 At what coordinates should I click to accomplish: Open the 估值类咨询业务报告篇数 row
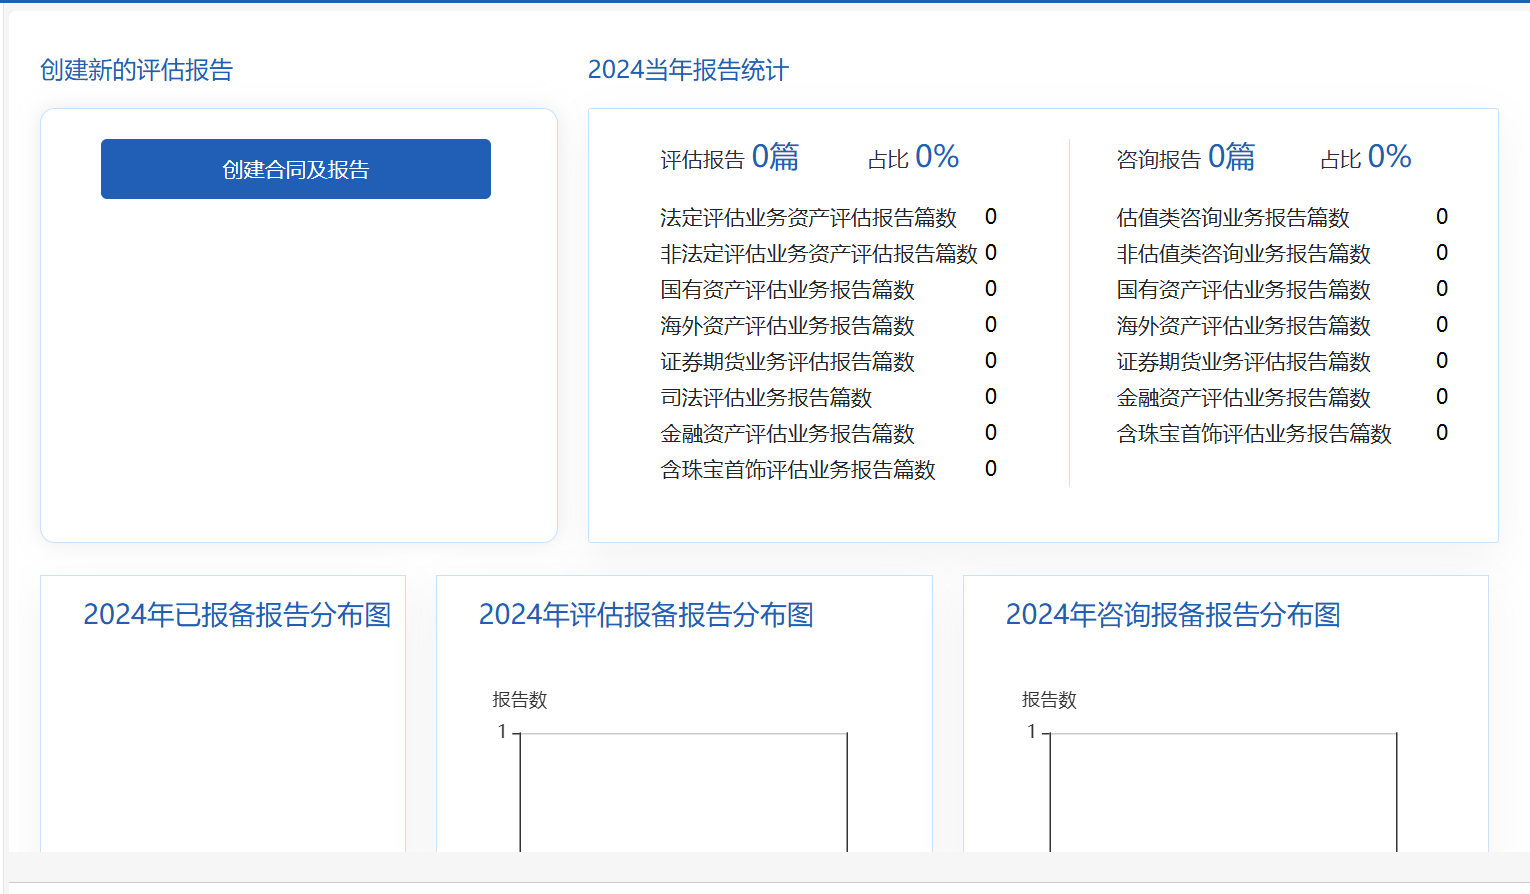pyautogui.click(x=1233, y=218)
